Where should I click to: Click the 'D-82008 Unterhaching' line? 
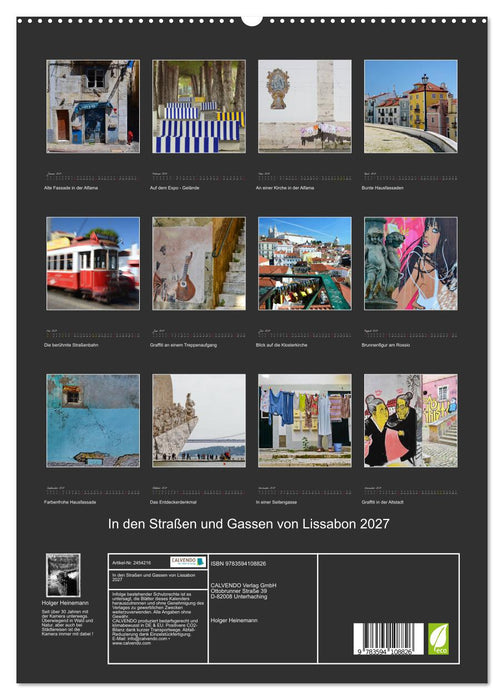(239, 596)
